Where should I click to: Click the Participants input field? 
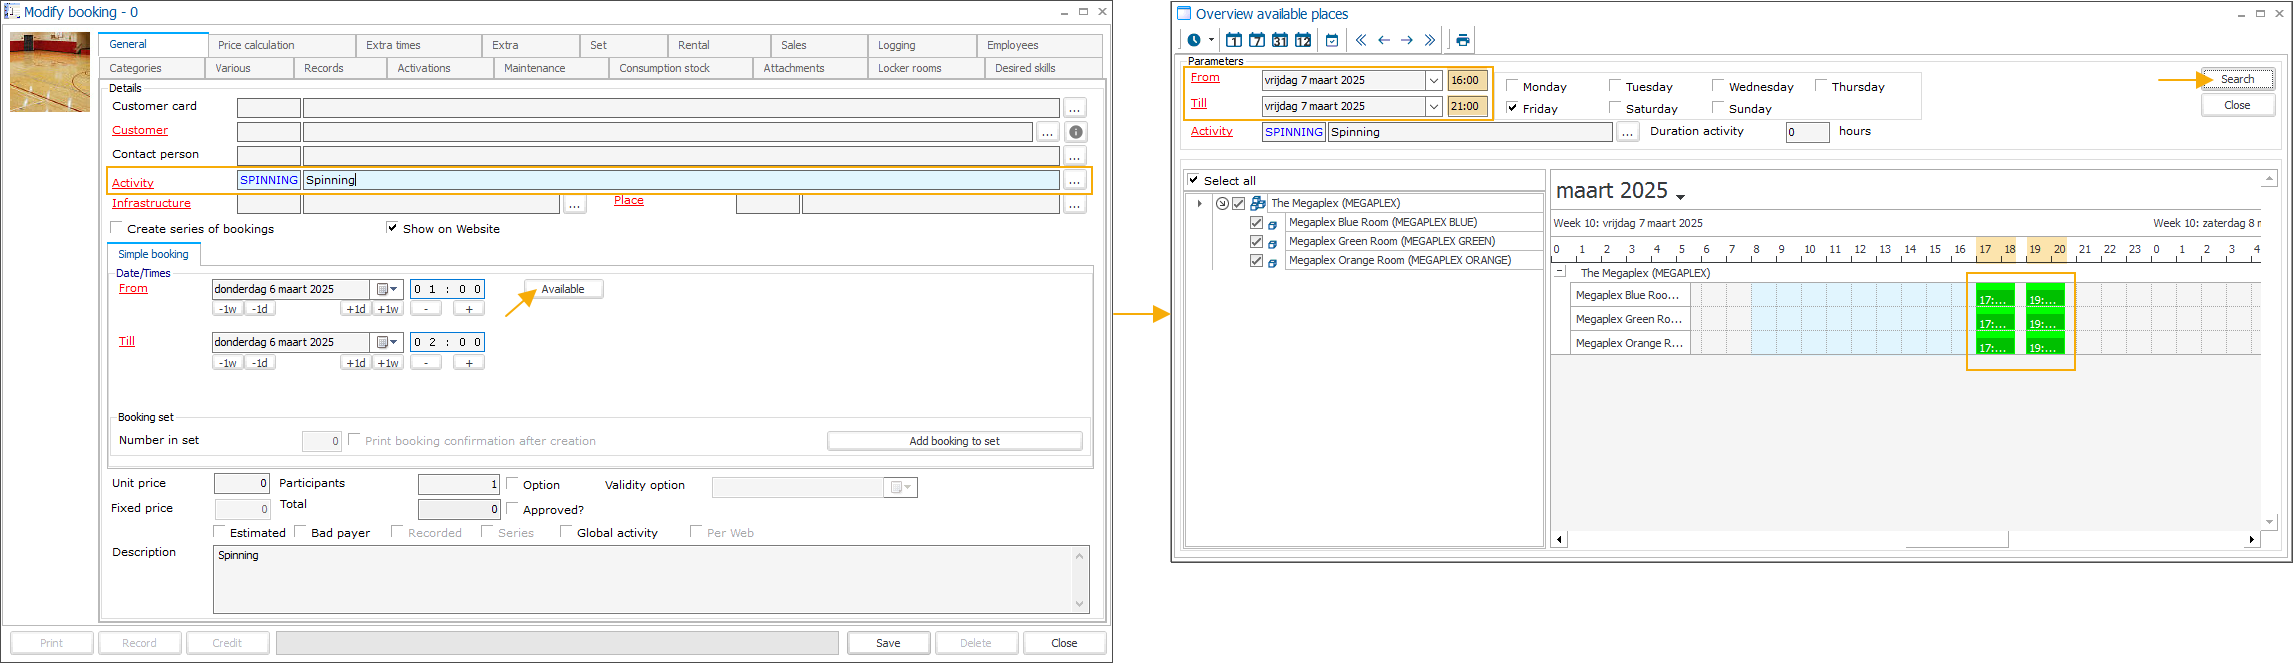(458, 484)
